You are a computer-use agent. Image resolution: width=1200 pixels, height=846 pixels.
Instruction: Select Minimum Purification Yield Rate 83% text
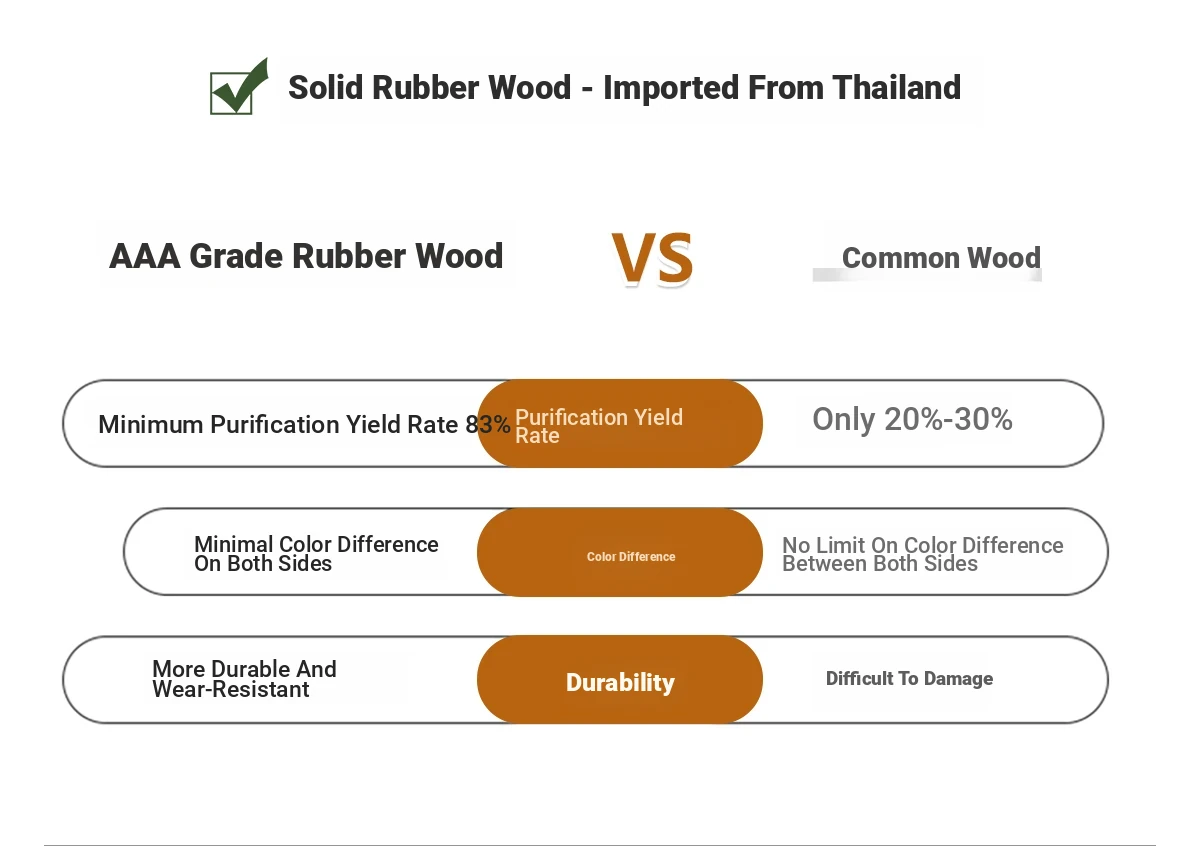[304, 424]
